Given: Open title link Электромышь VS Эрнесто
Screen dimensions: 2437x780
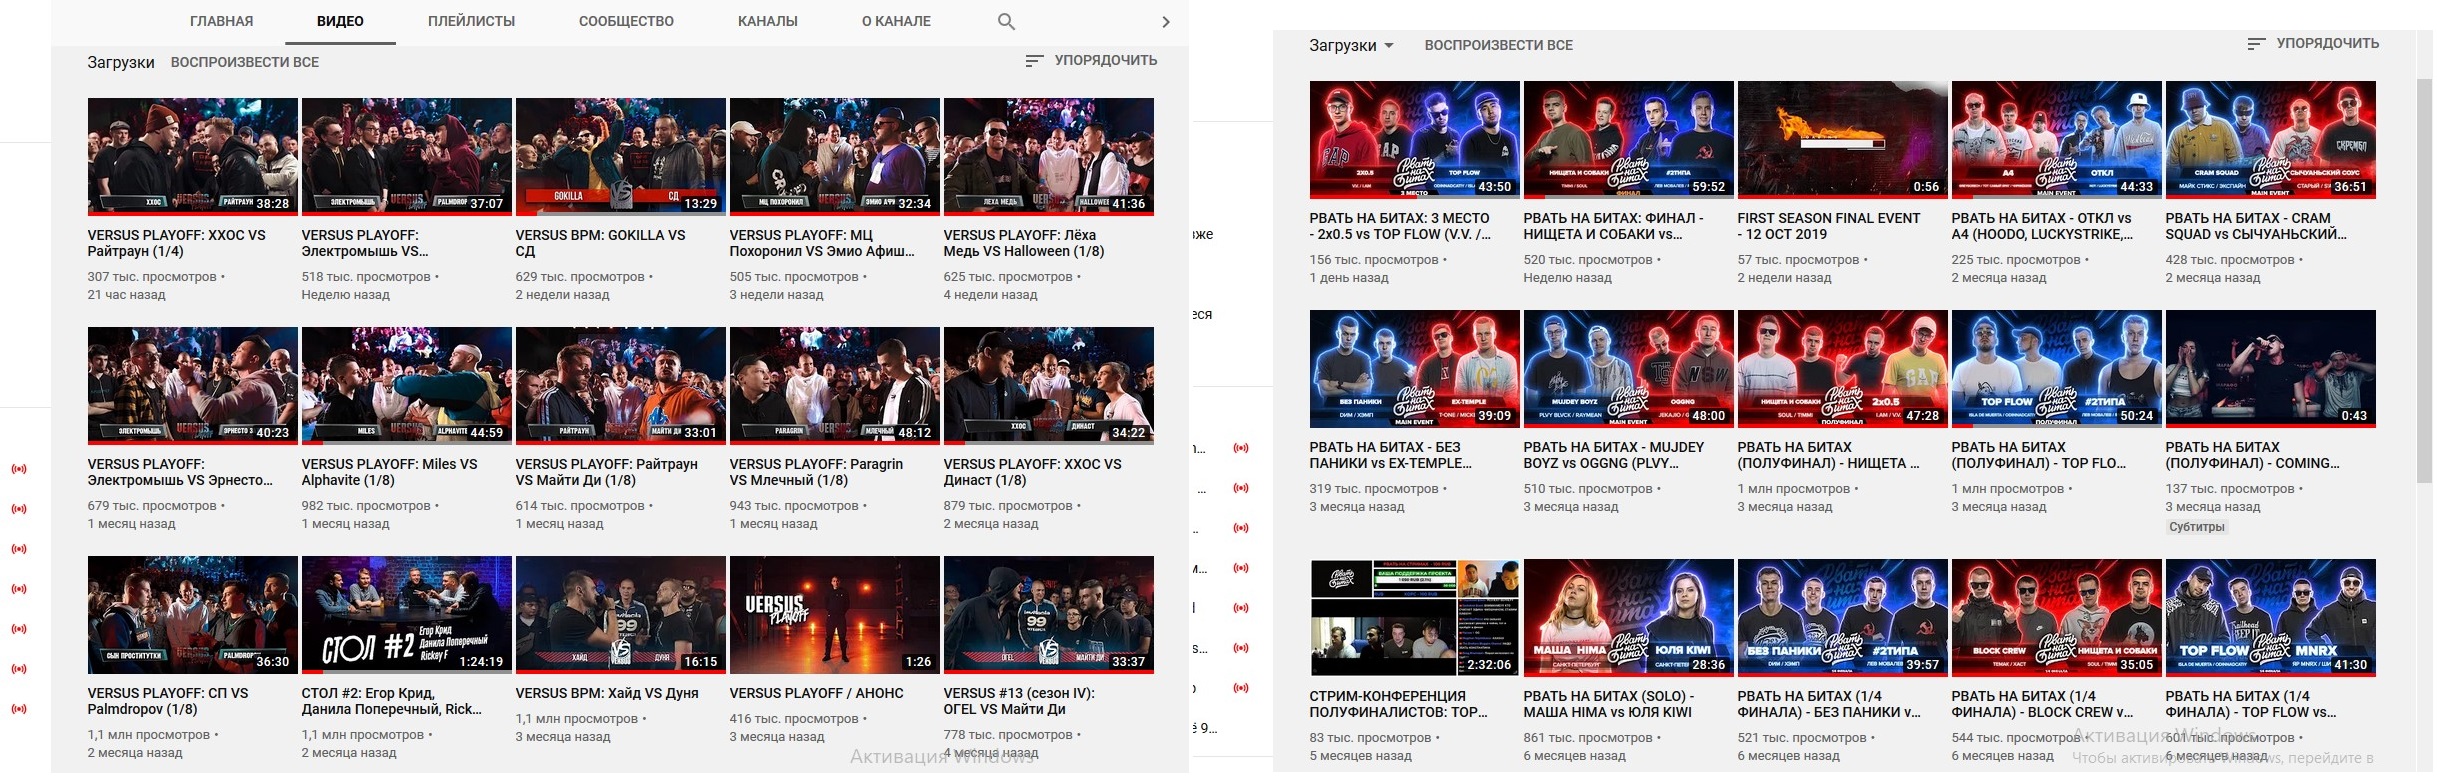Looking at the screenshot, I should [x=181, y=472].
